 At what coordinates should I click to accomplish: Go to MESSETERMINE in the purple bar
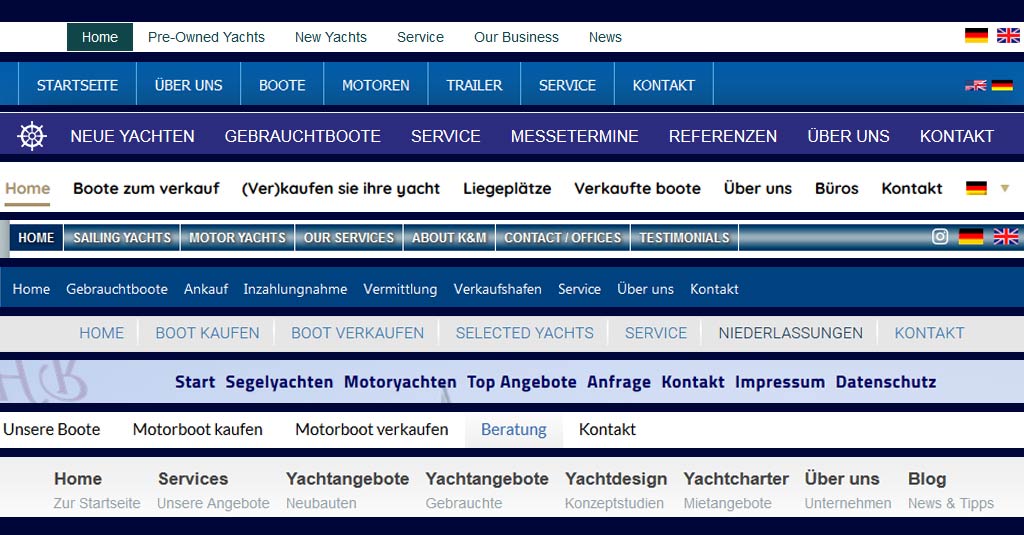coord(574,136)
